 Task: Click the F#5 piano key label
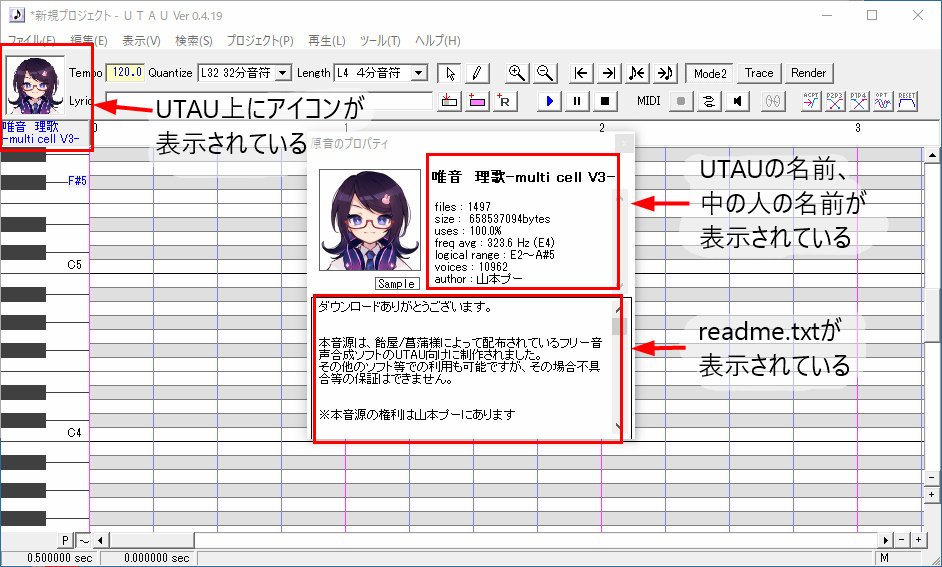(x=77, y=181)
